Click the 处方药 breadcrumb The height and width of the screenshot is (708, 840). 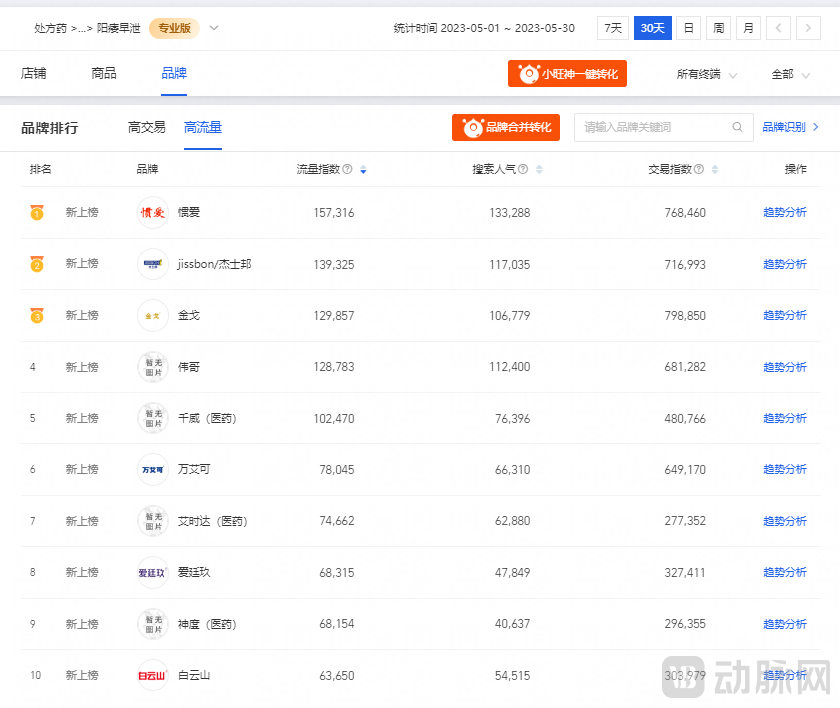[50, 28]
